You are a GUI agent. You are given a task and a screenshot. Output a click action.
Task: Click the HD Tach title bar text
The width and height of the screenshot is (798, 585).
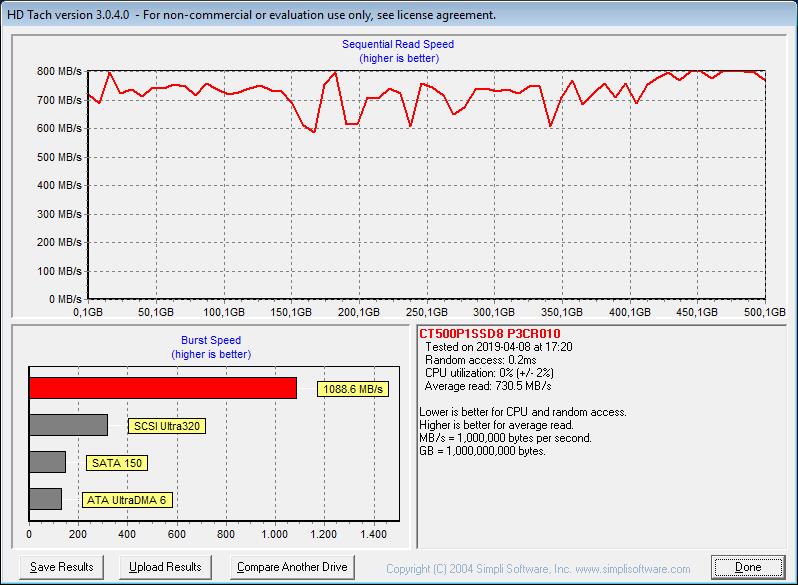[251, 15]
